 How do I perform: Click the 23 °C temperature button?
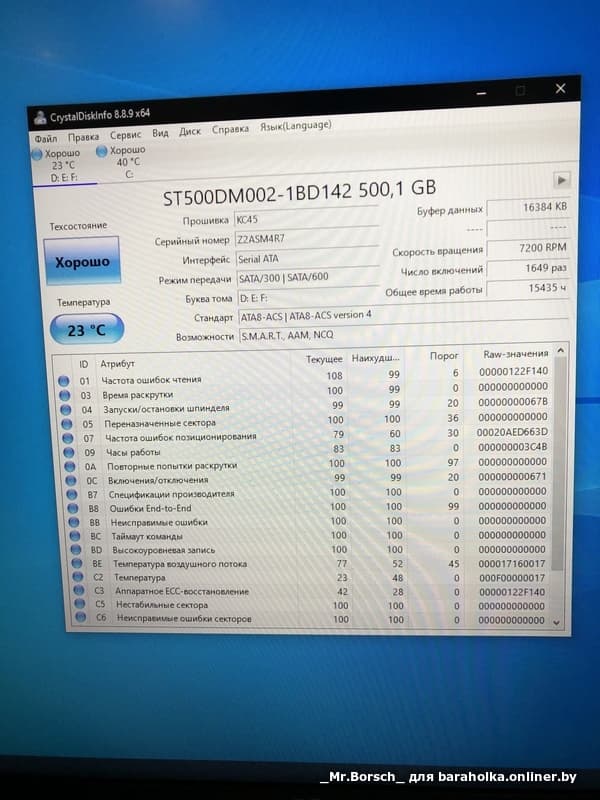pyautogui.click(x=87, y=330)
